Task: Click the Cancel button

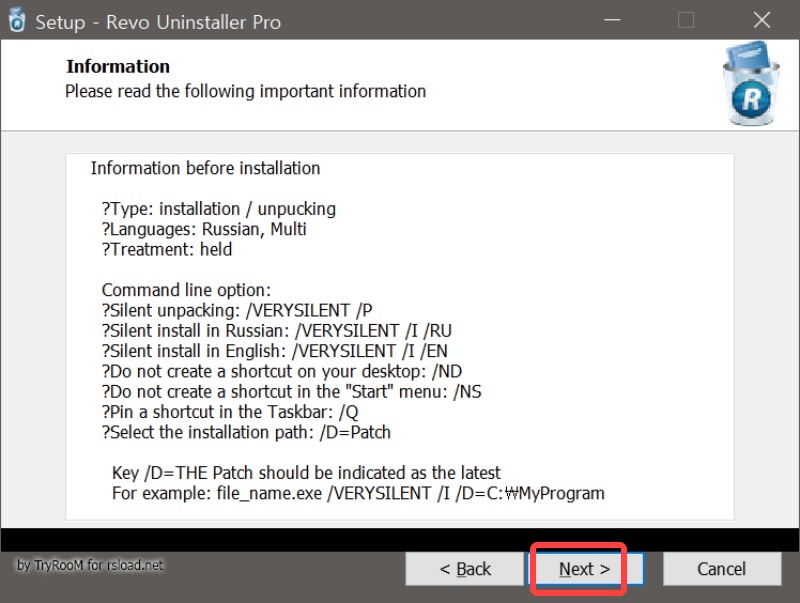Action: point(722,568)
